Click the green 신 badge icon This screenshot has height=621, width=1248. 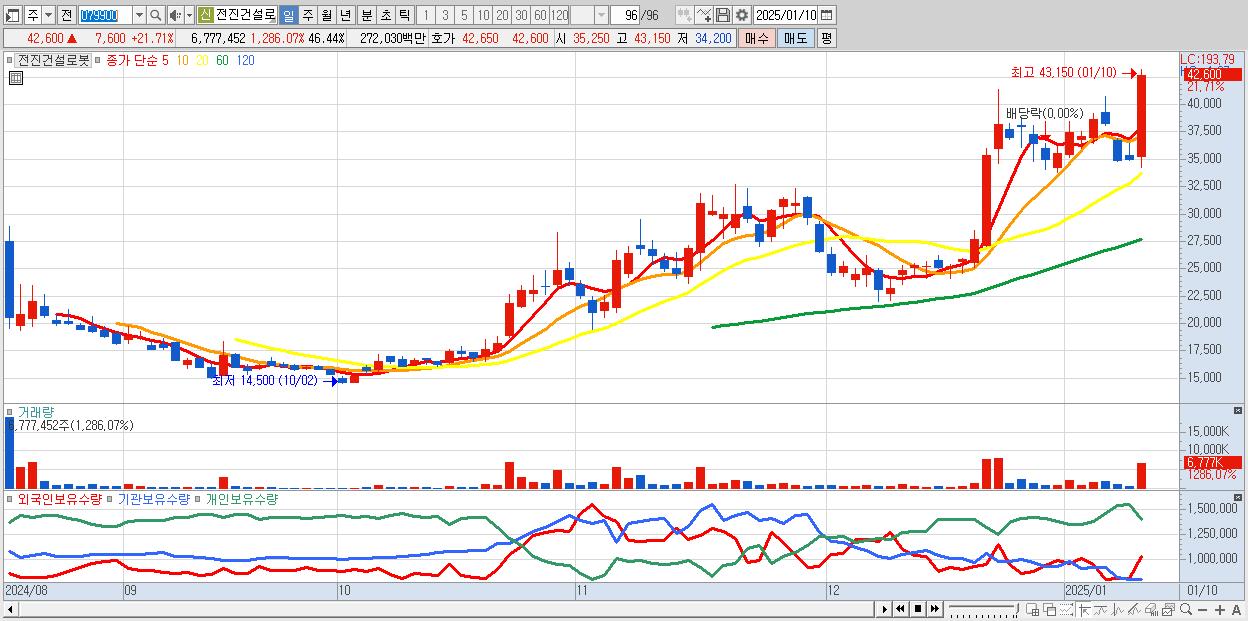[x=205, y=15]
